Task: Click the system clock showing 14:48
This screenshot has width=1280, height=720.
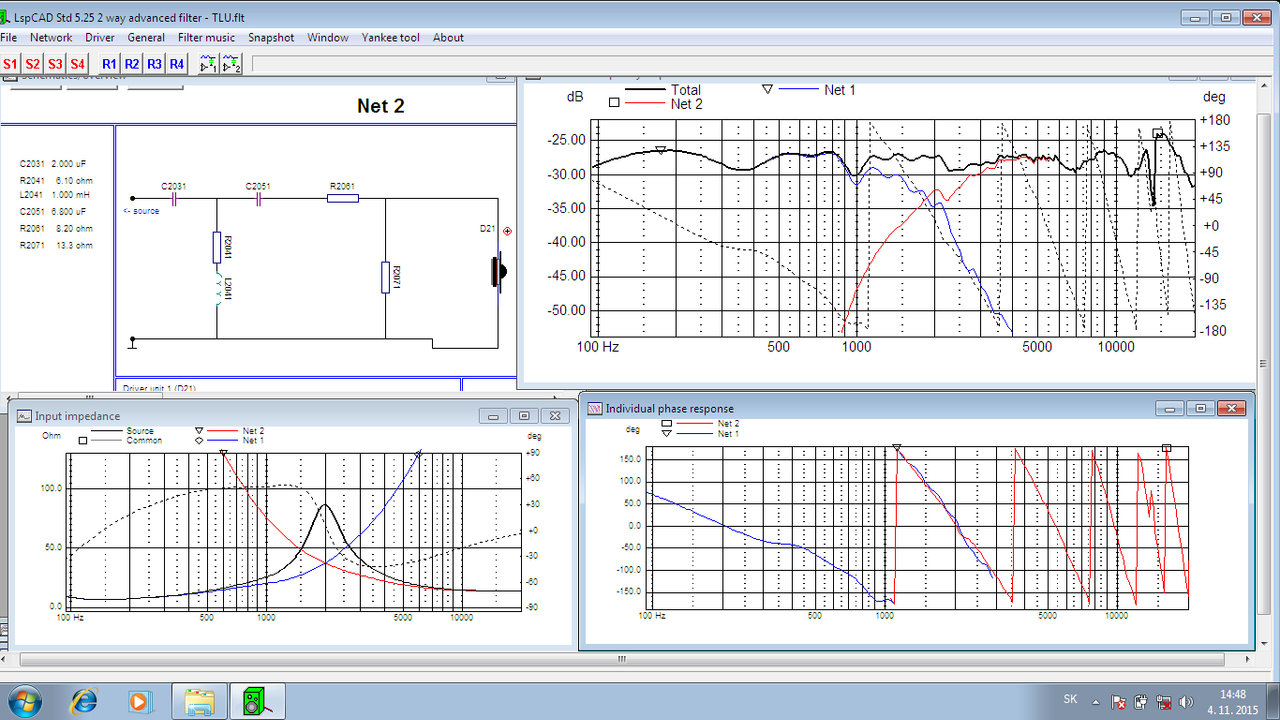Action: point(1233,702)
